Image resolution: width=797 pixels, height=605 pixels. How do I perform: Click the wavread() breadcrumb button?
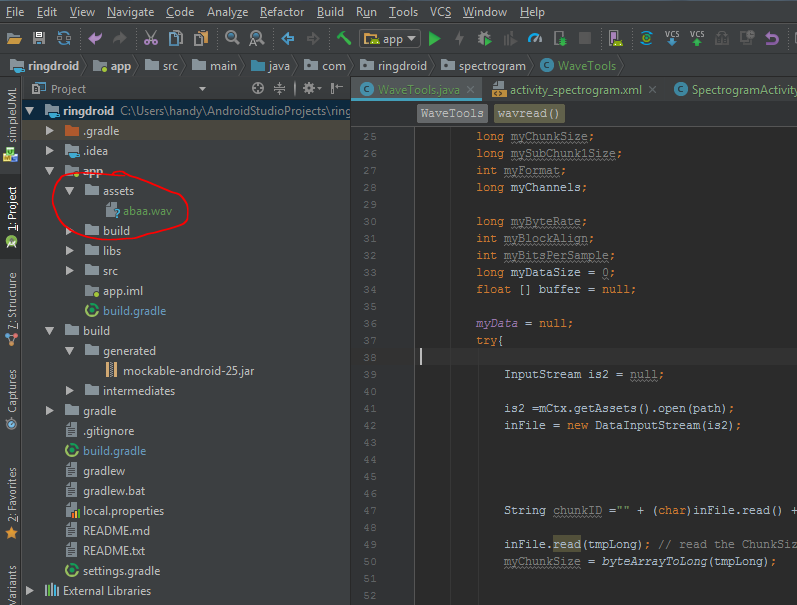527,113
